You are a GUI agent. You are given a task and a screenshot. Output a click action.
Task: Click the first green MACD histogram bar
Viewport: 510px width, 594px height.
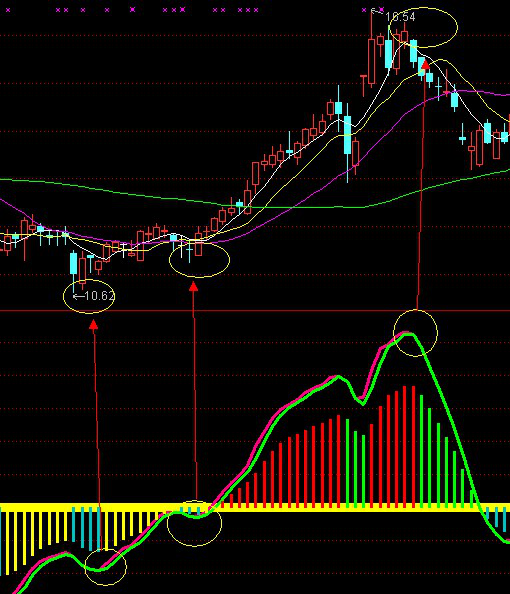pyautogui.click(x=347, y=463)
